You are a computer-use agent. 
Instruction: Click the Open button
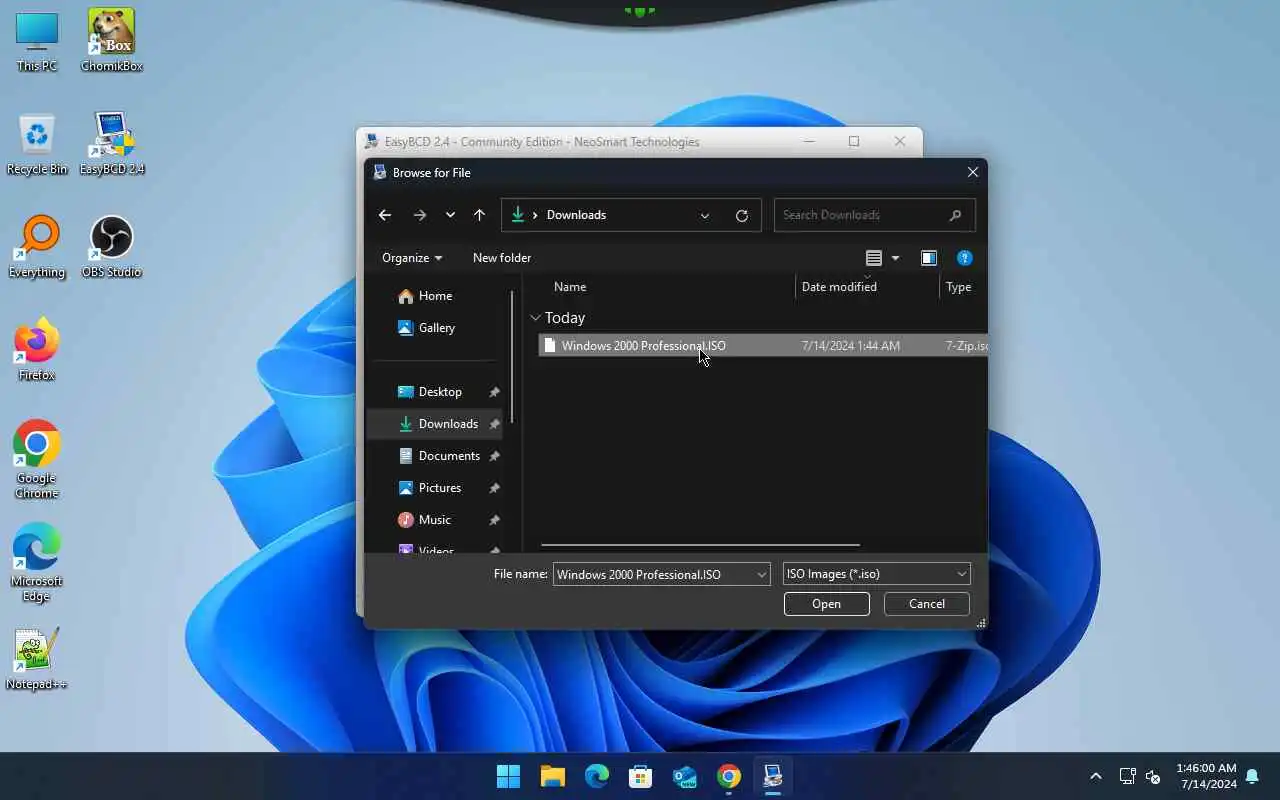pyautogui.click(x=826, y=604)
